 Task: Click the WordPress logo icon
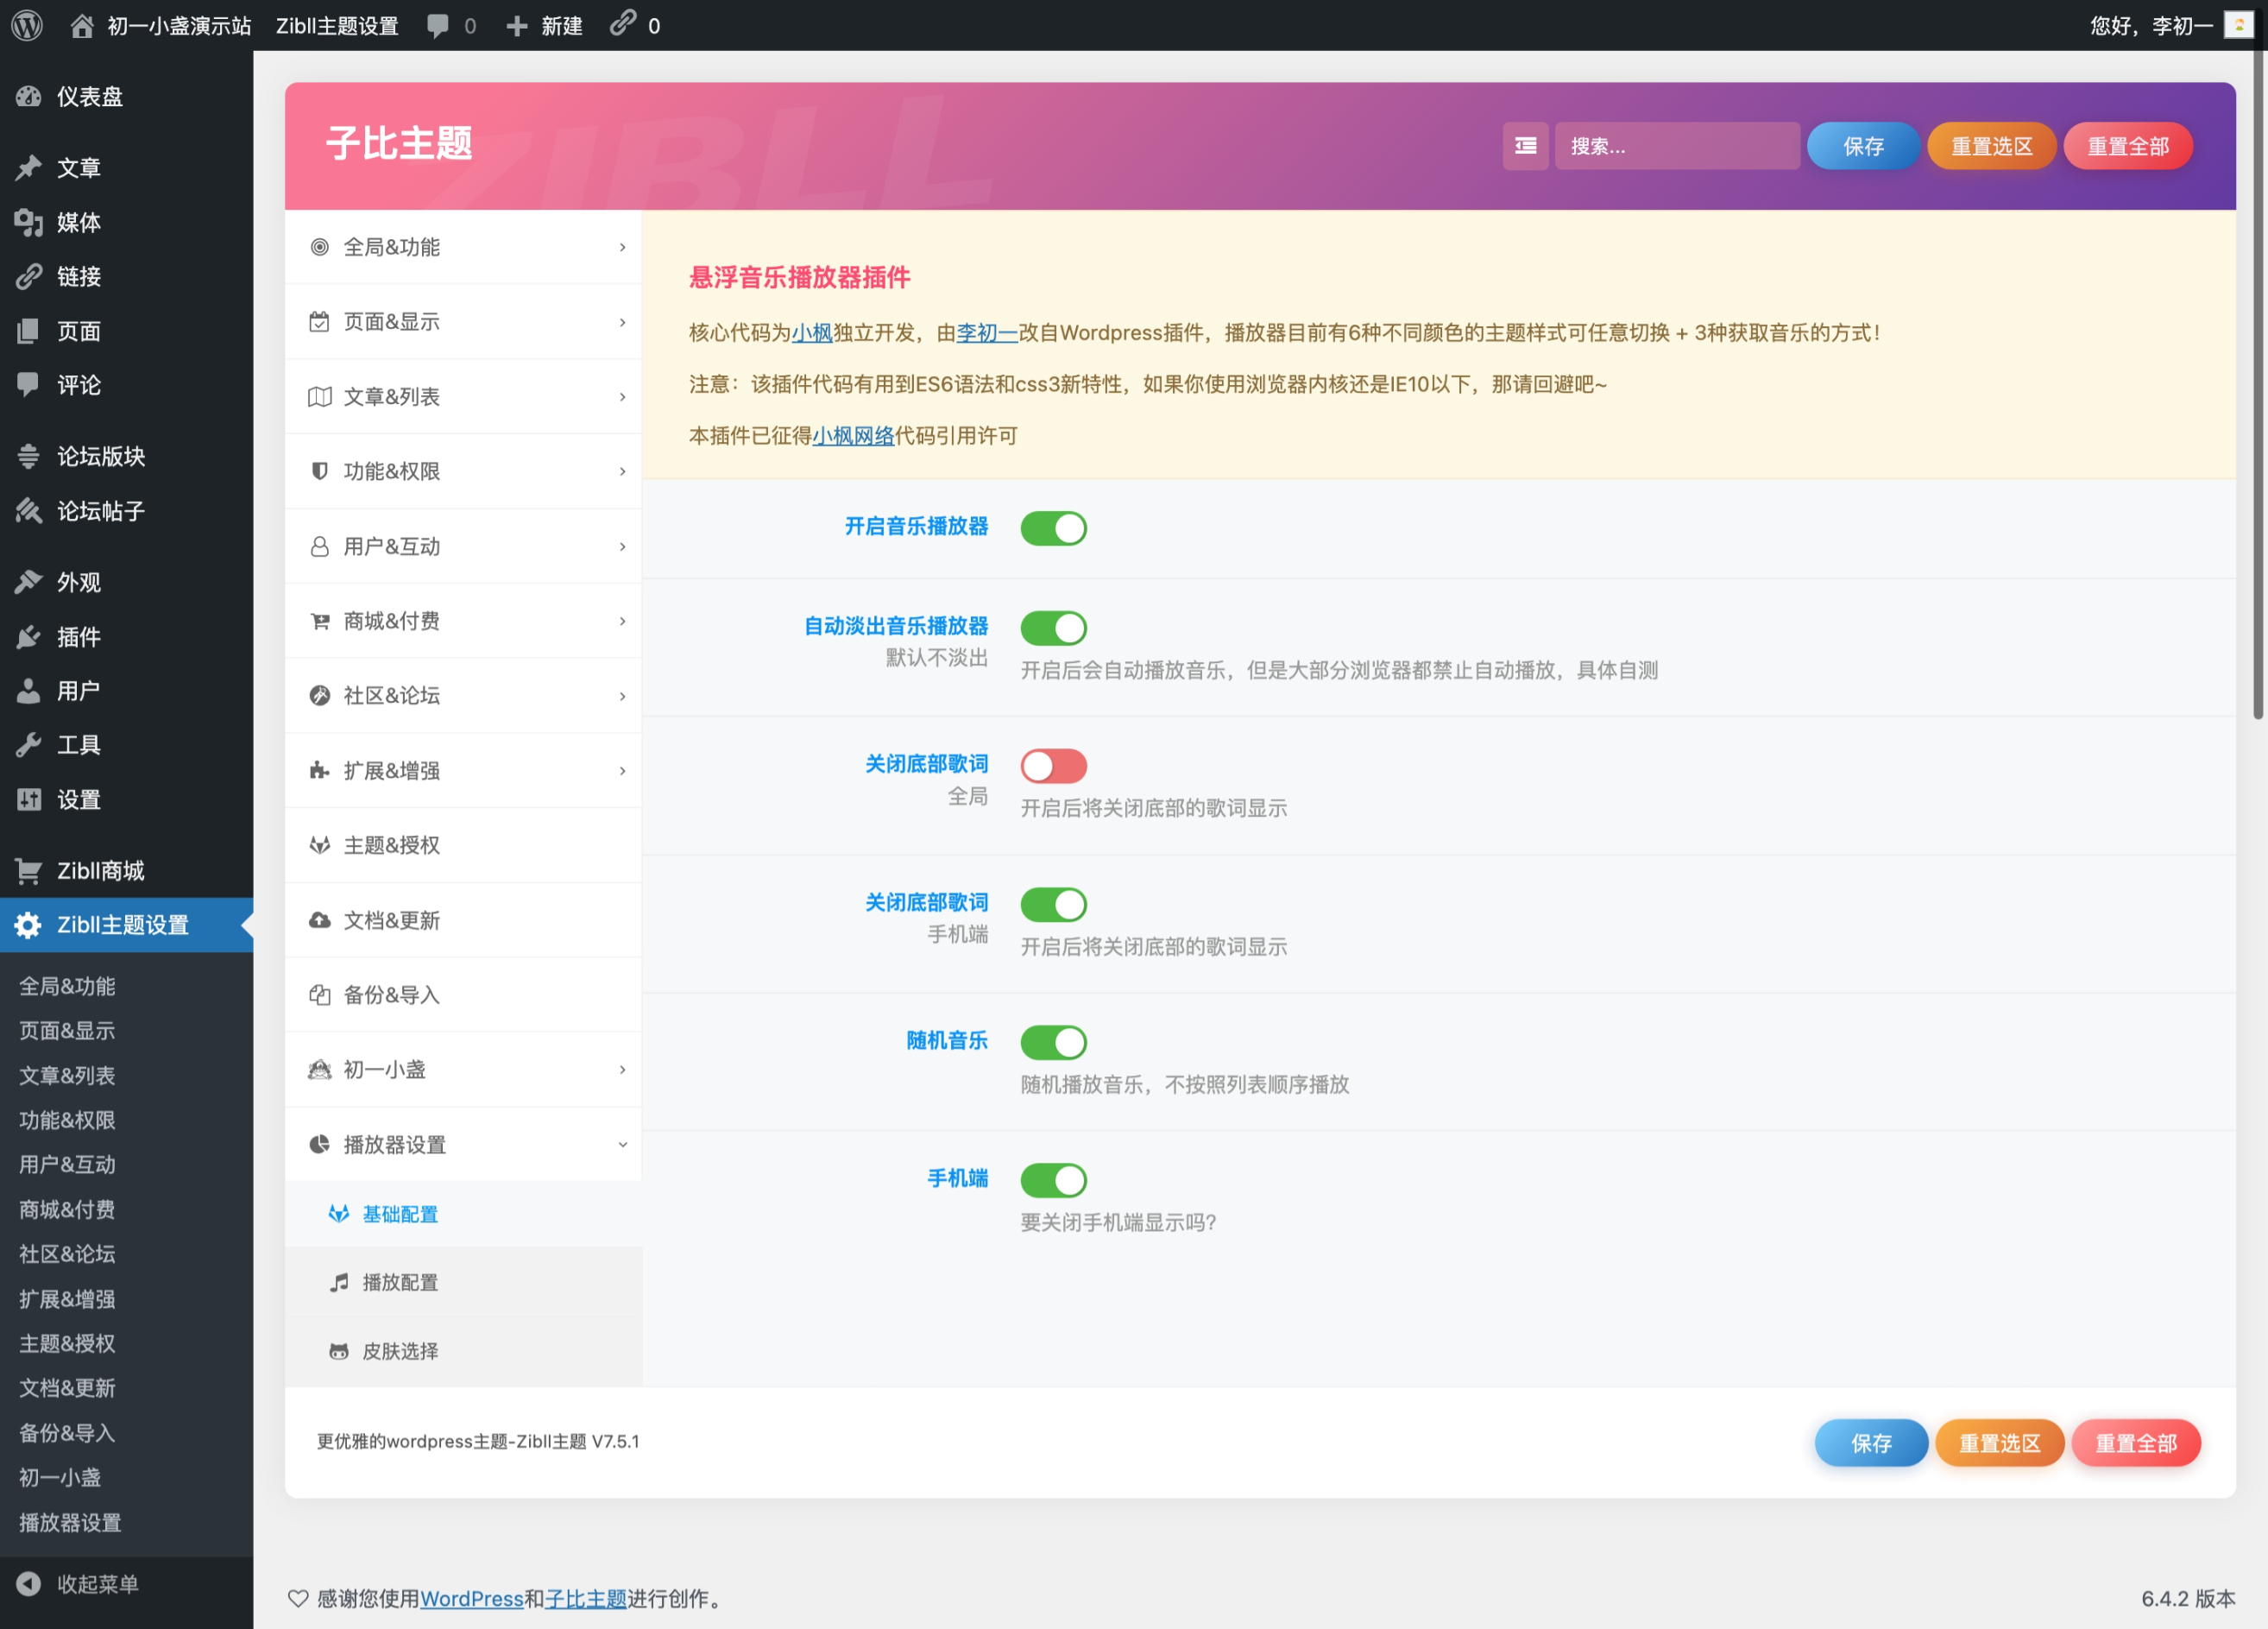click(x=27, y=25)
